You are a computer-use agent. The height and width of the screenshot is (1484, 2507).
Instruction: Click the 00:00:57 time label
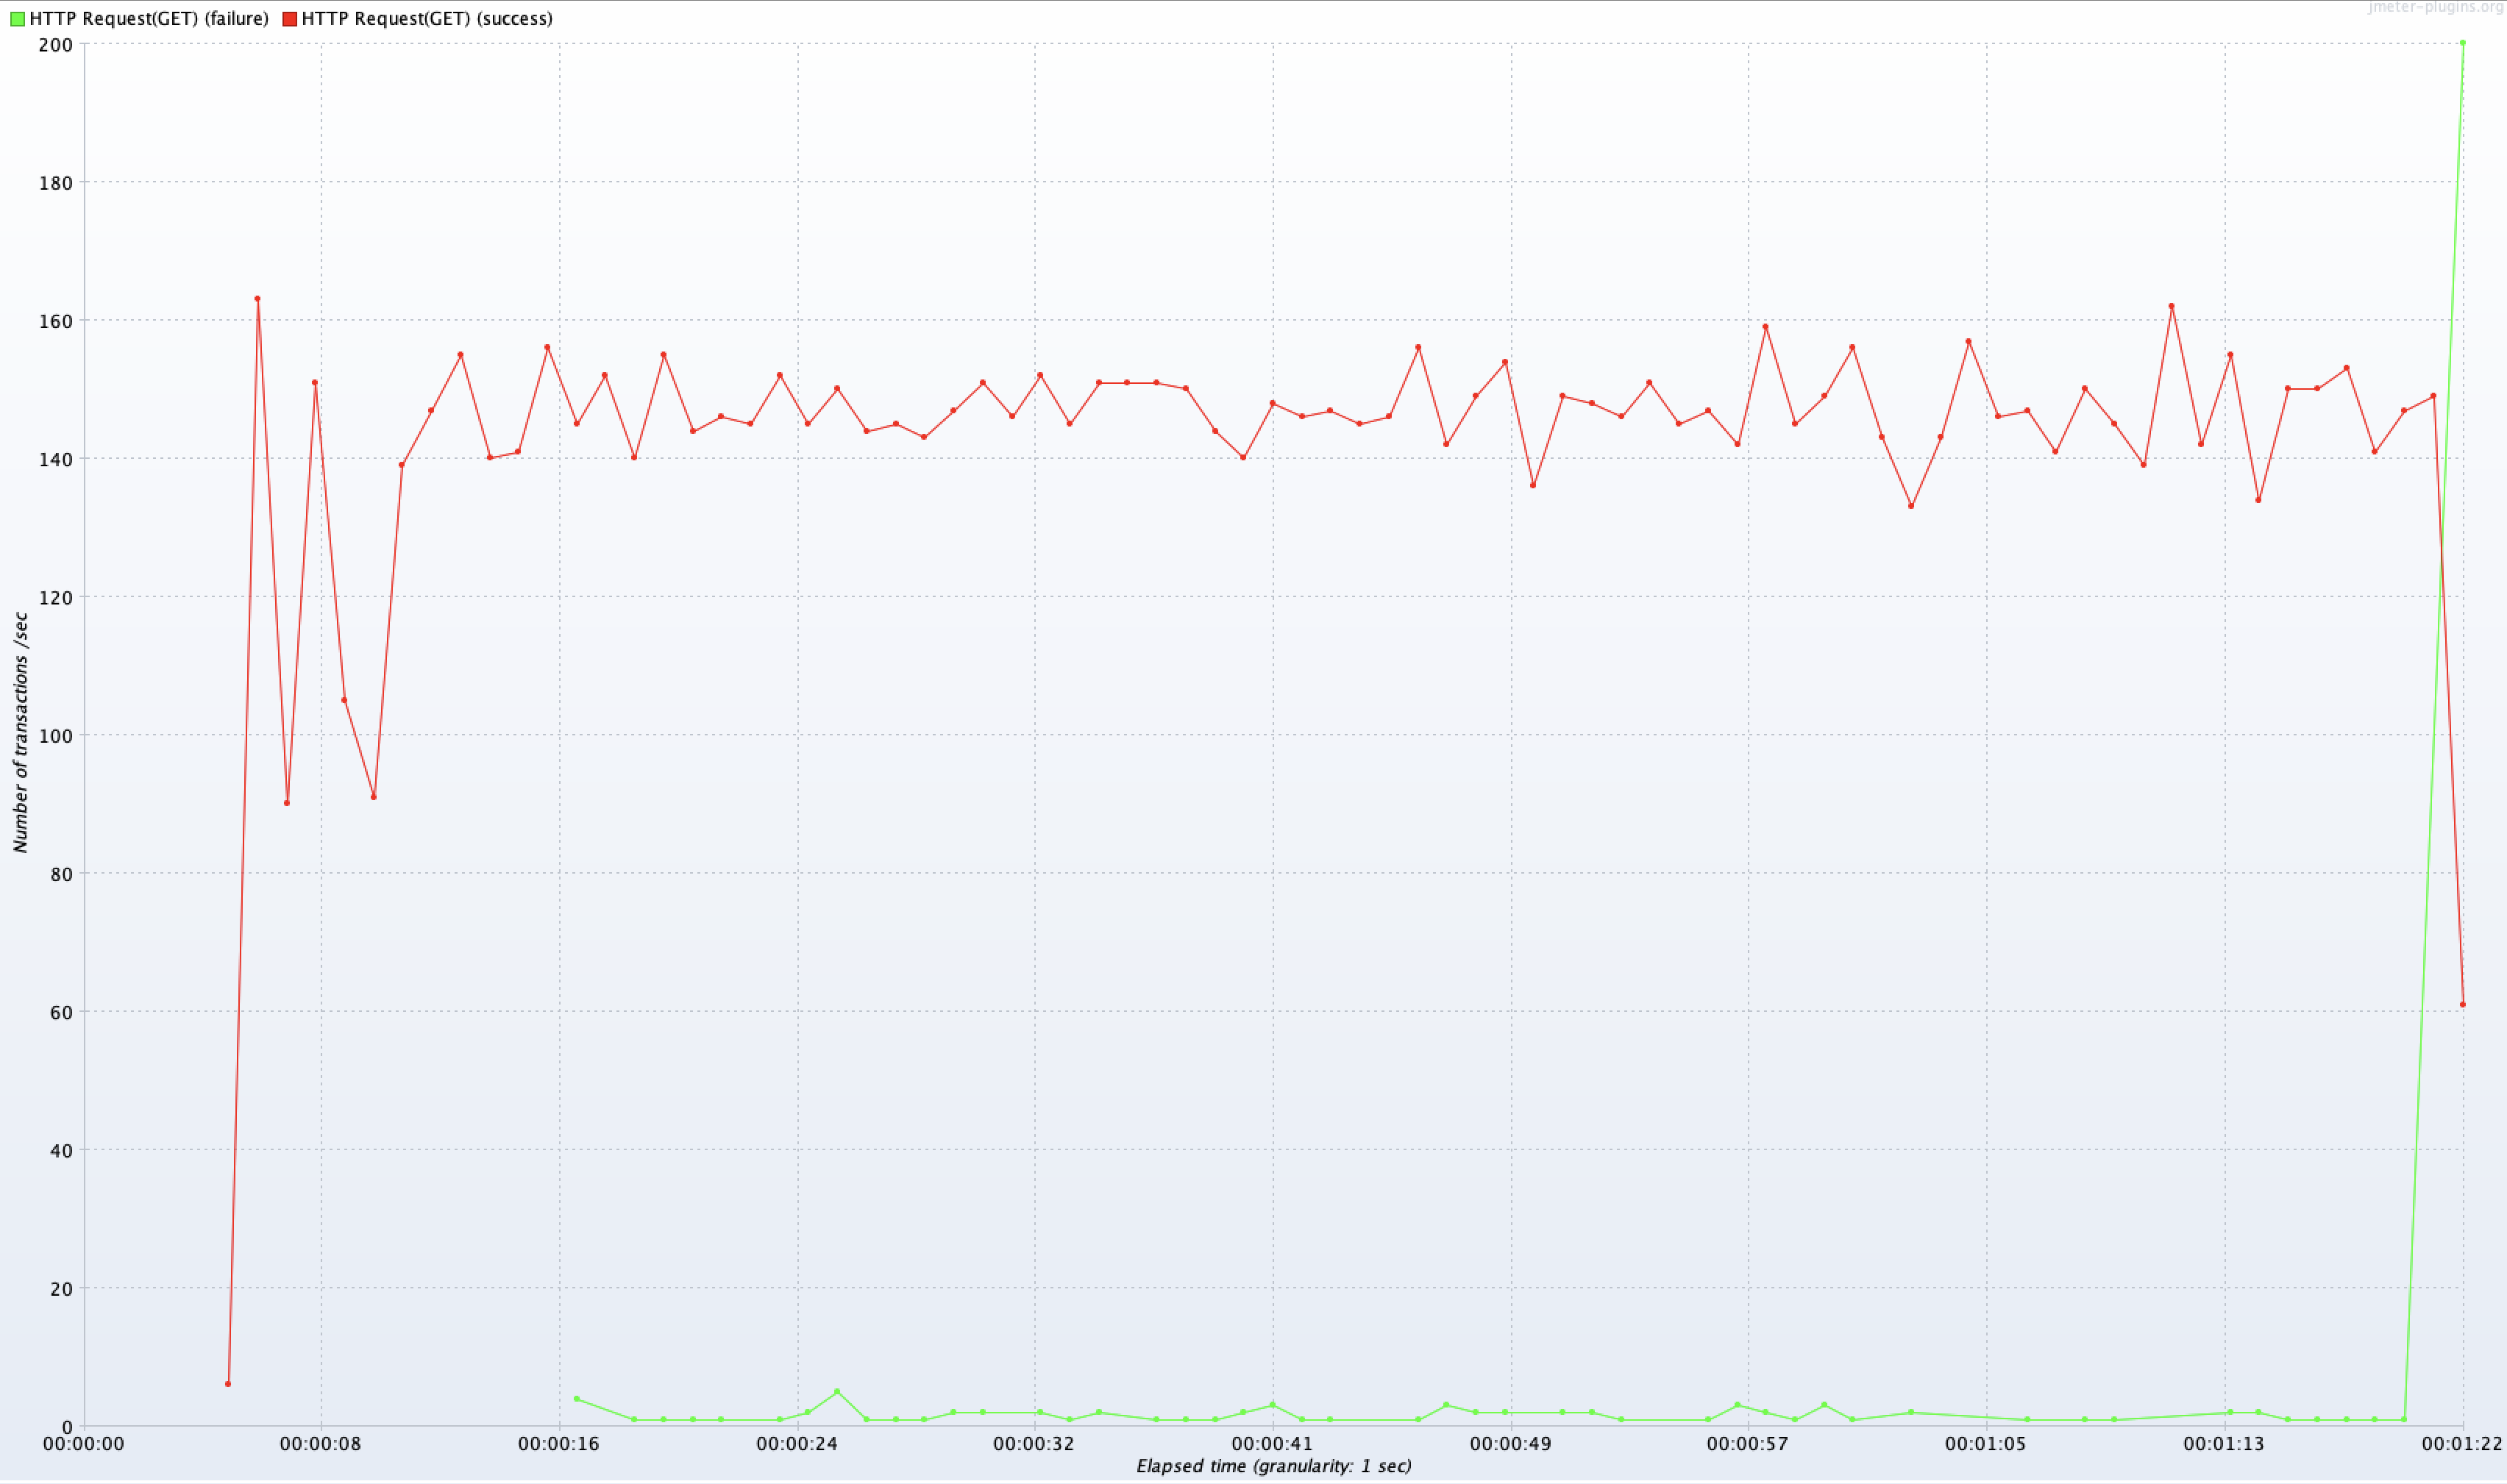coord(1748,1445)
